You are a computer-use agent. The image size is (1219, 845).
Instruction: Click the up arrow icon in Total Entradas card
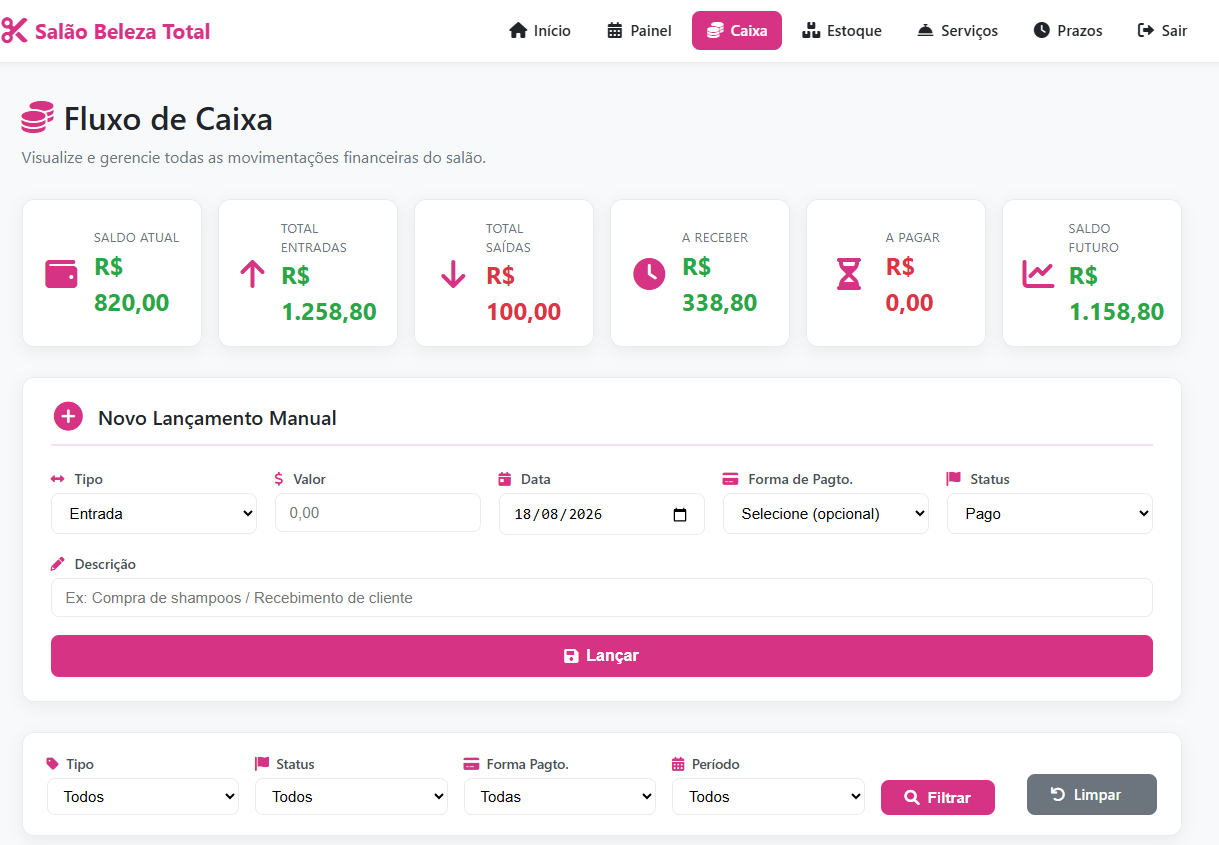[252, 274]
